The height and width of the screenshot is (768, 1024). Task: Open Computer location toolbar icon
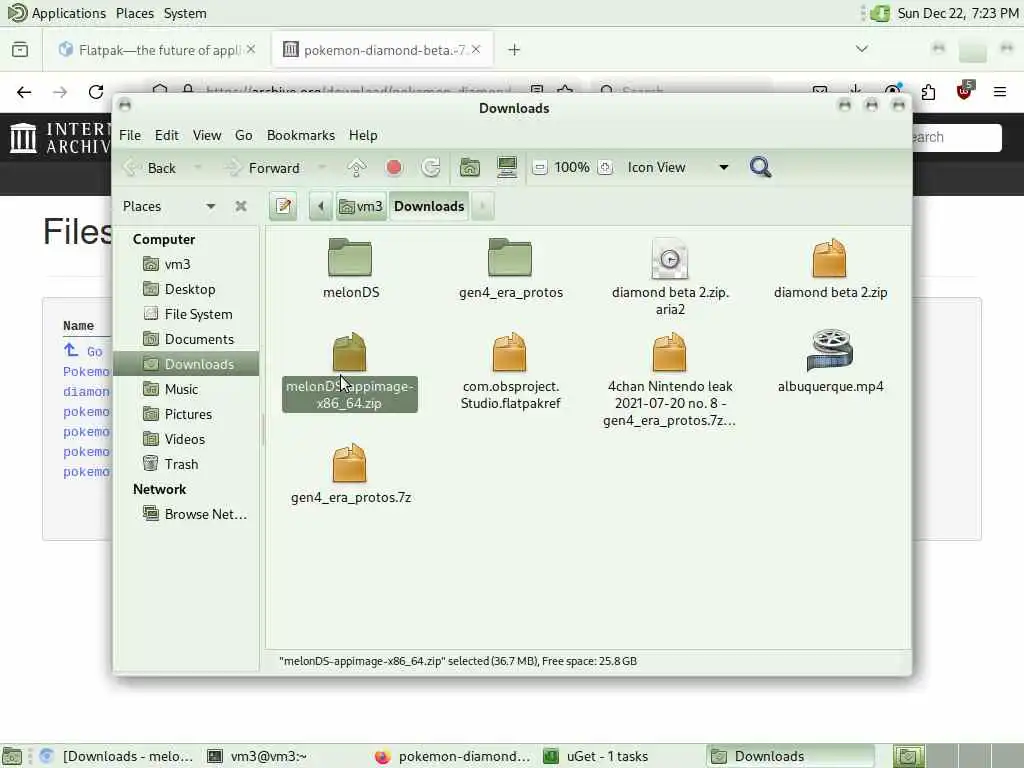(507, 168)
